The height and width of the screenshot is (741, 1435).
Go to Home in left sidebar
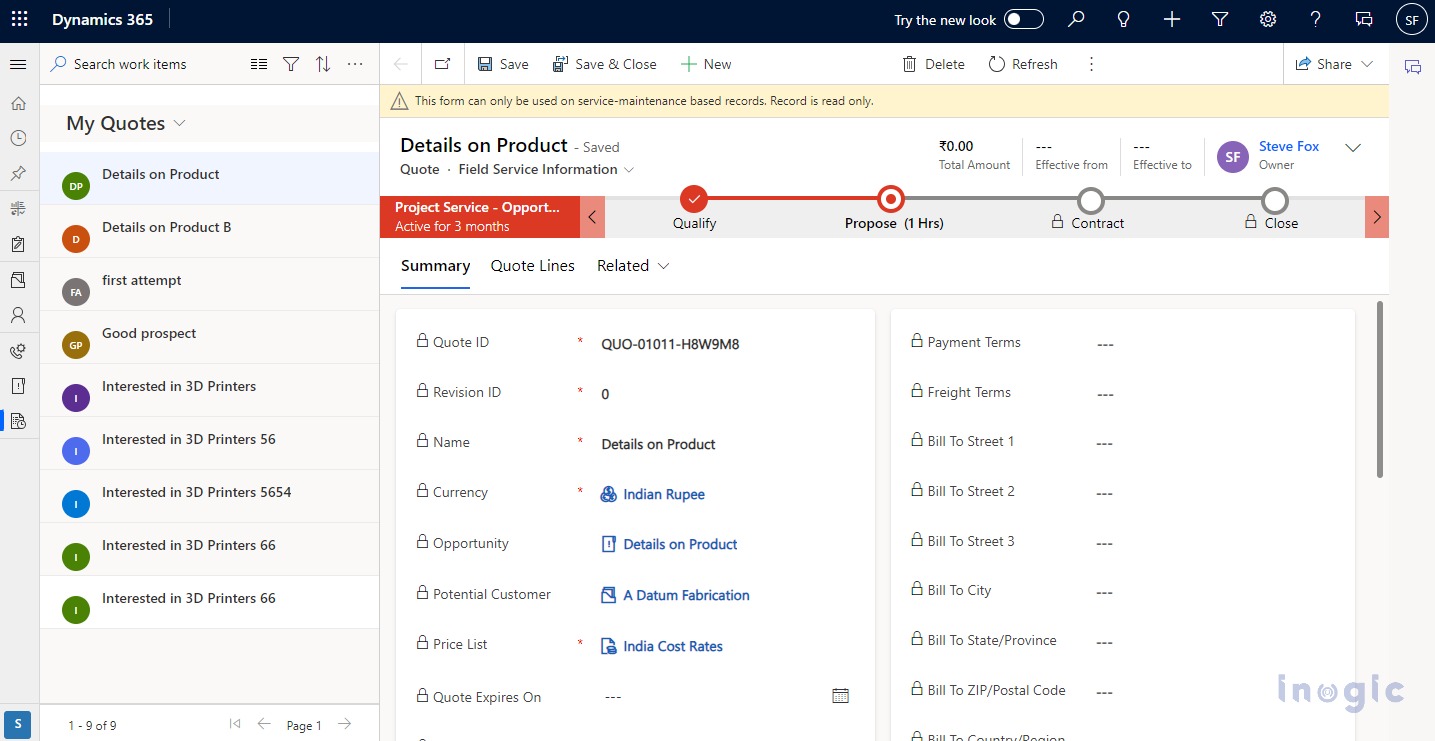click(18, 103)
